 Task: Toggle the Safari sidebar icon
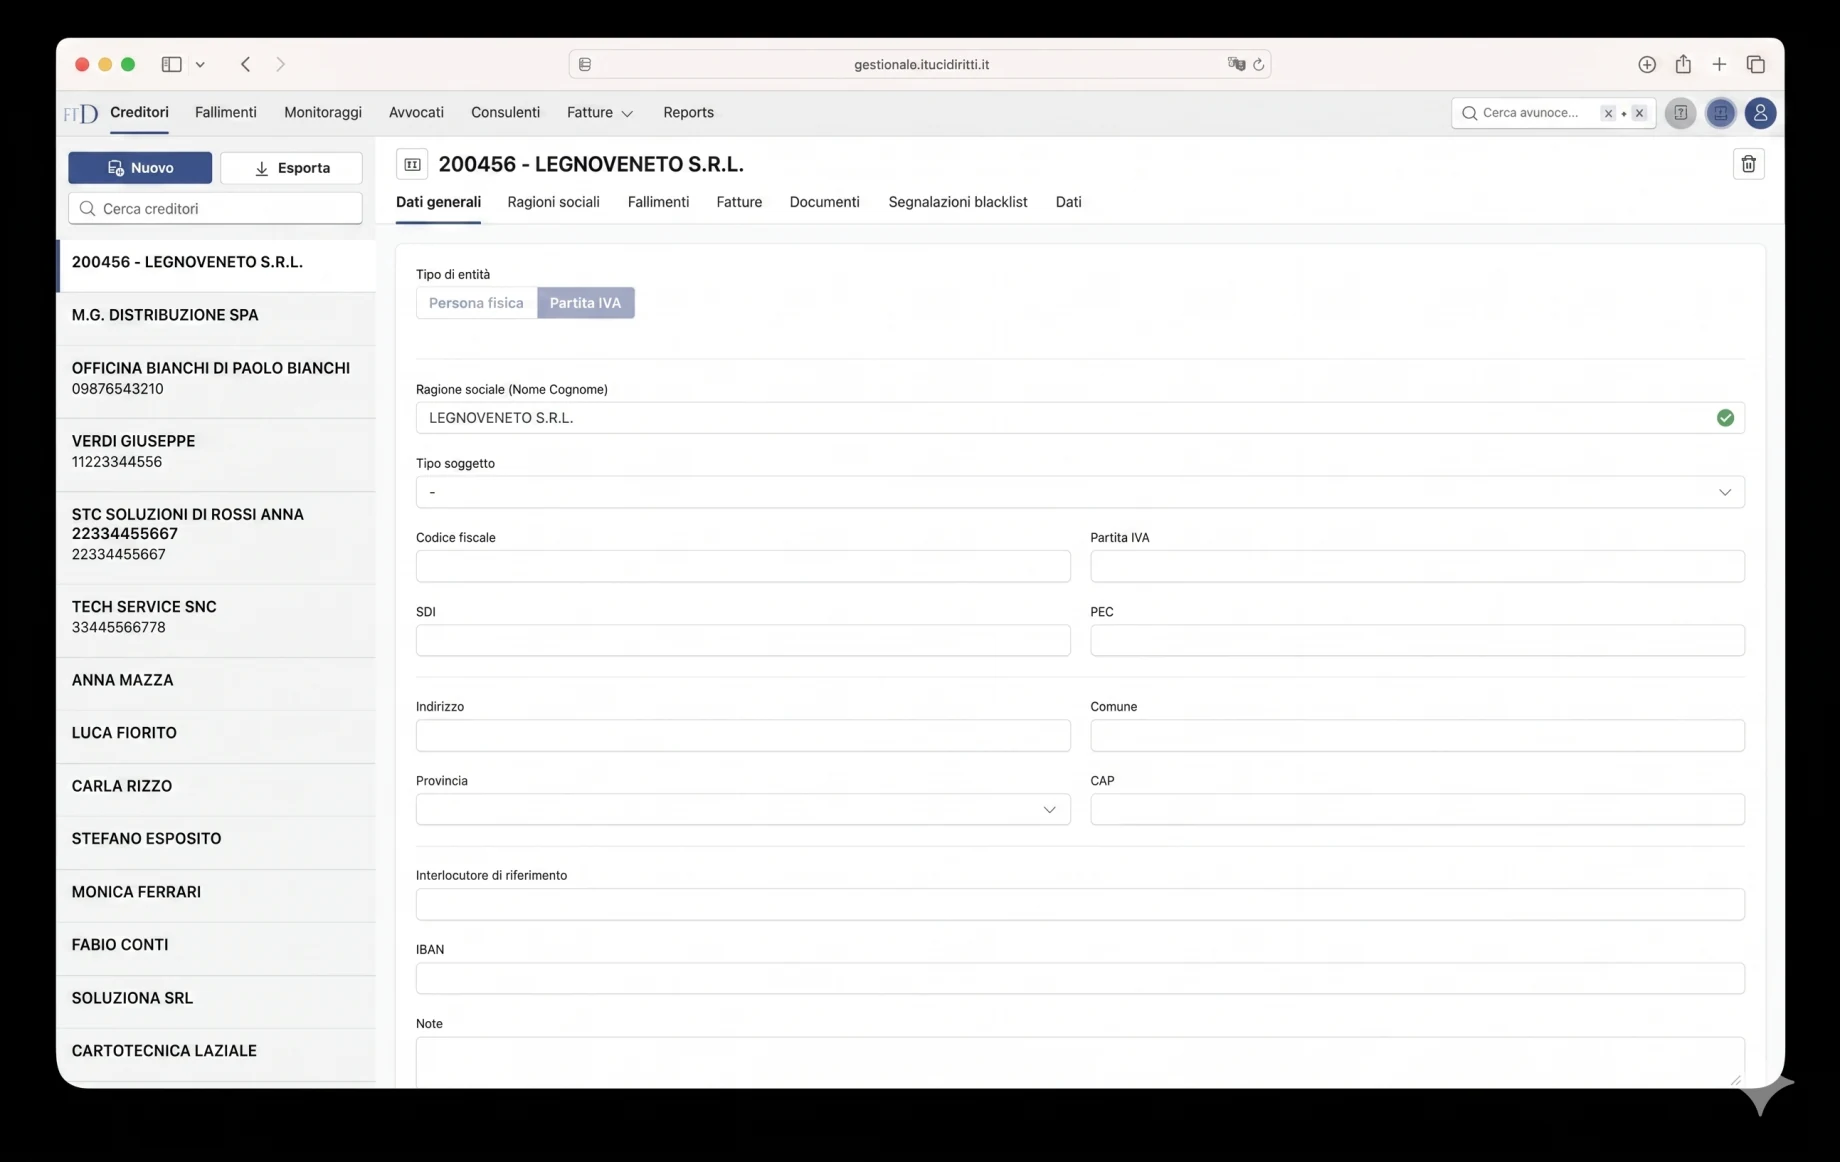[171, 64]
